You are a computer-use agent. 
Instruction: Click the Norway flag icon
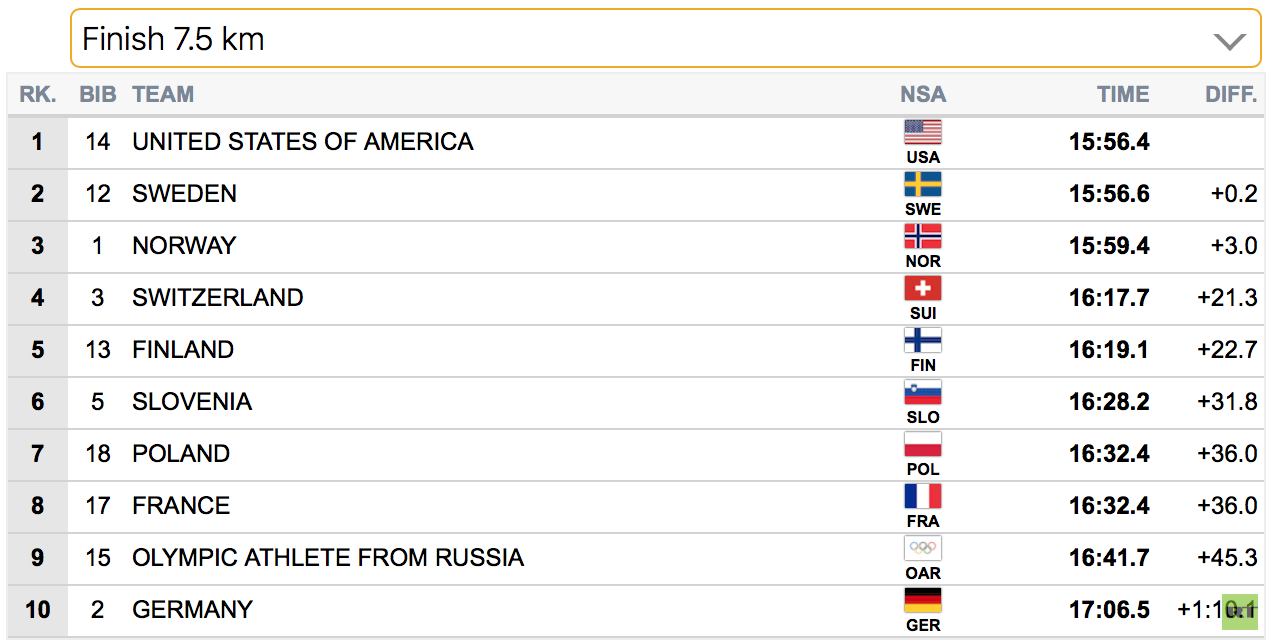(923, 236)
